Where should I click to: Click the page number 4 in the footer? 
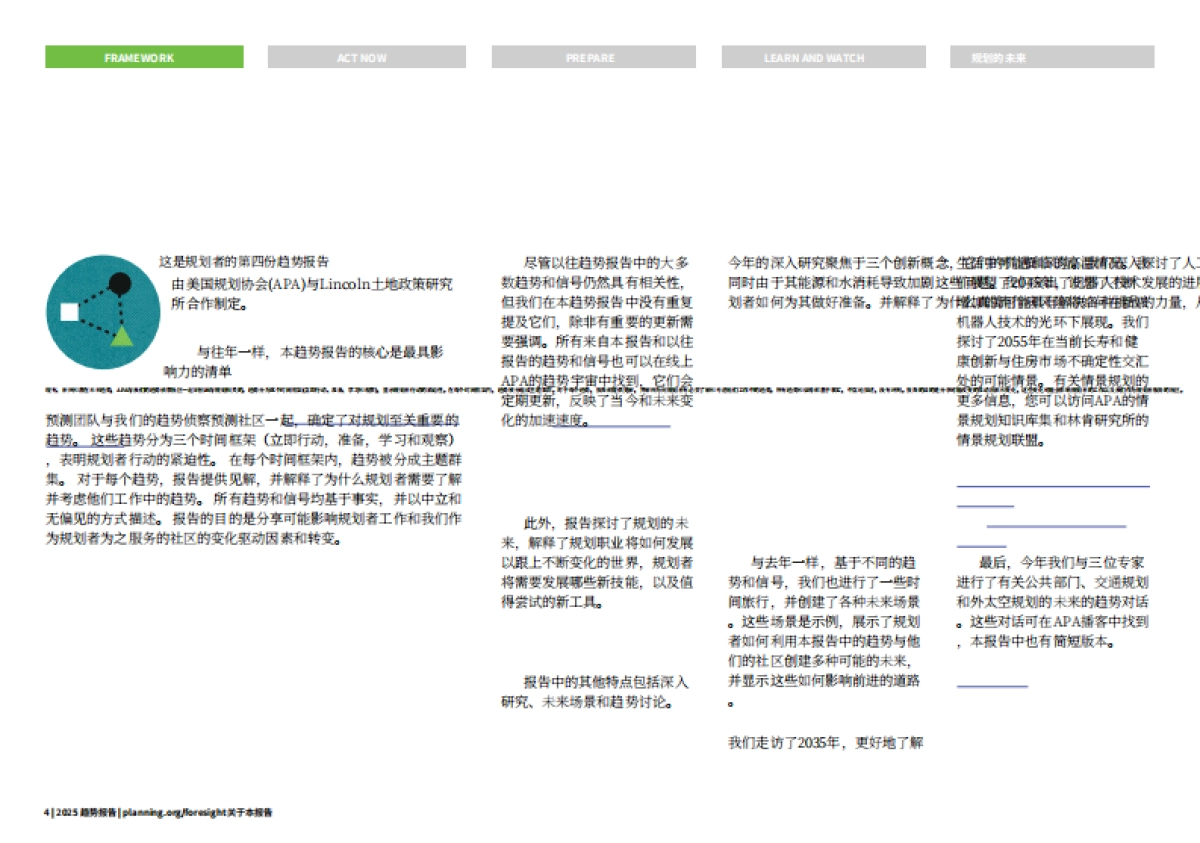click(45, 813)
